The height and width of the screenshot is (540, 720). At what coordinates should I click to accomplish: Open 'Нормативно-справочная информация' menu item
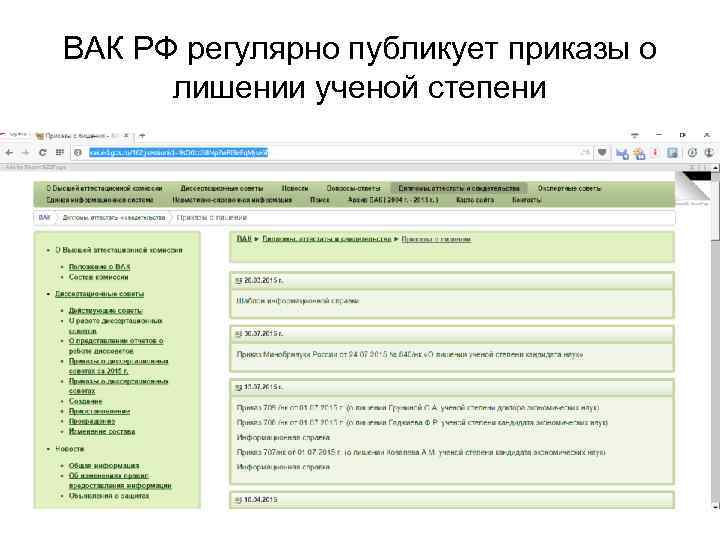click(x=232, y=200)
